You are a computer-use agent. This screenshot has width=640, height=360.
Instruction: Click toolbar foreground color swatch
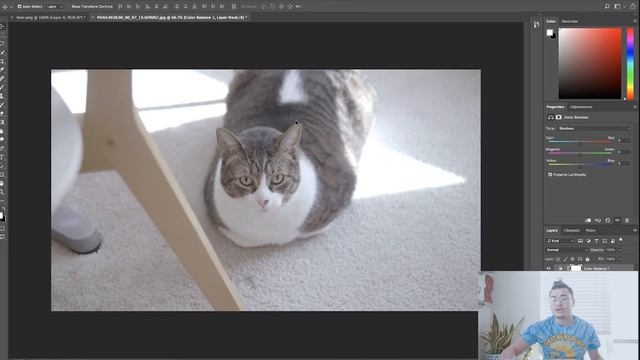[1, 216]
